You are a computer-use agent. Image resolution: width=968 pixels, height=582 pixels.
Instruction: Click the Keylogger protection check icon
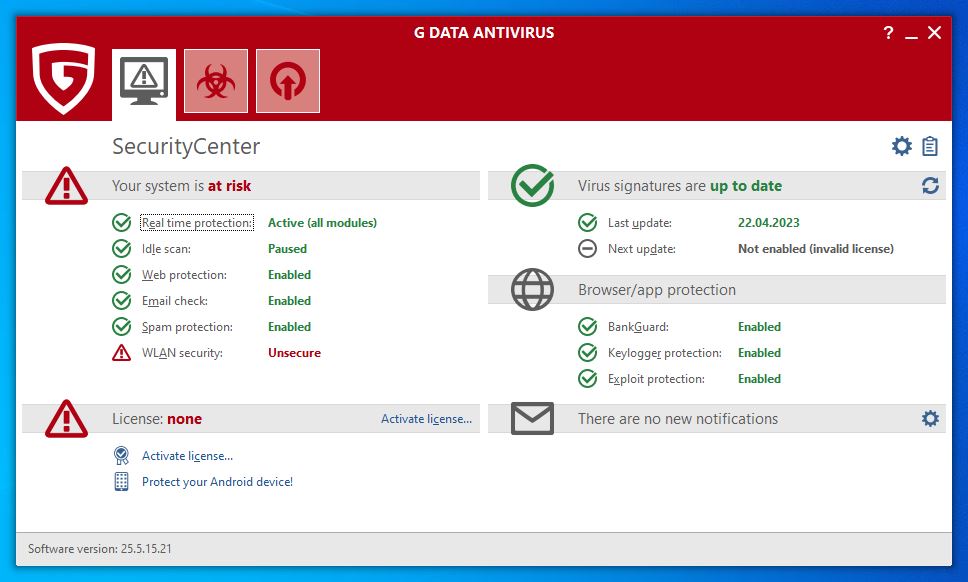pyautogui.click(x=588, y=352)
